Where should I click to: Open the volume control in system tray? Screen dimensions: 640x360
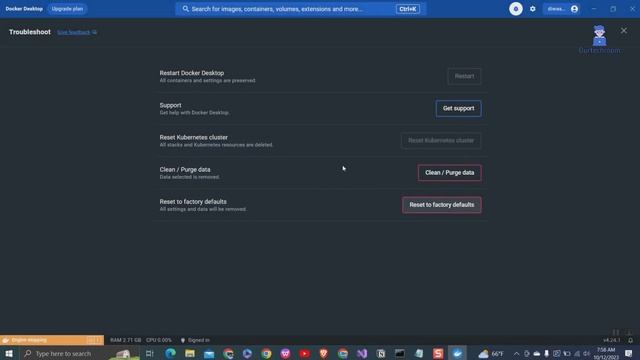[x=587, y=353]
